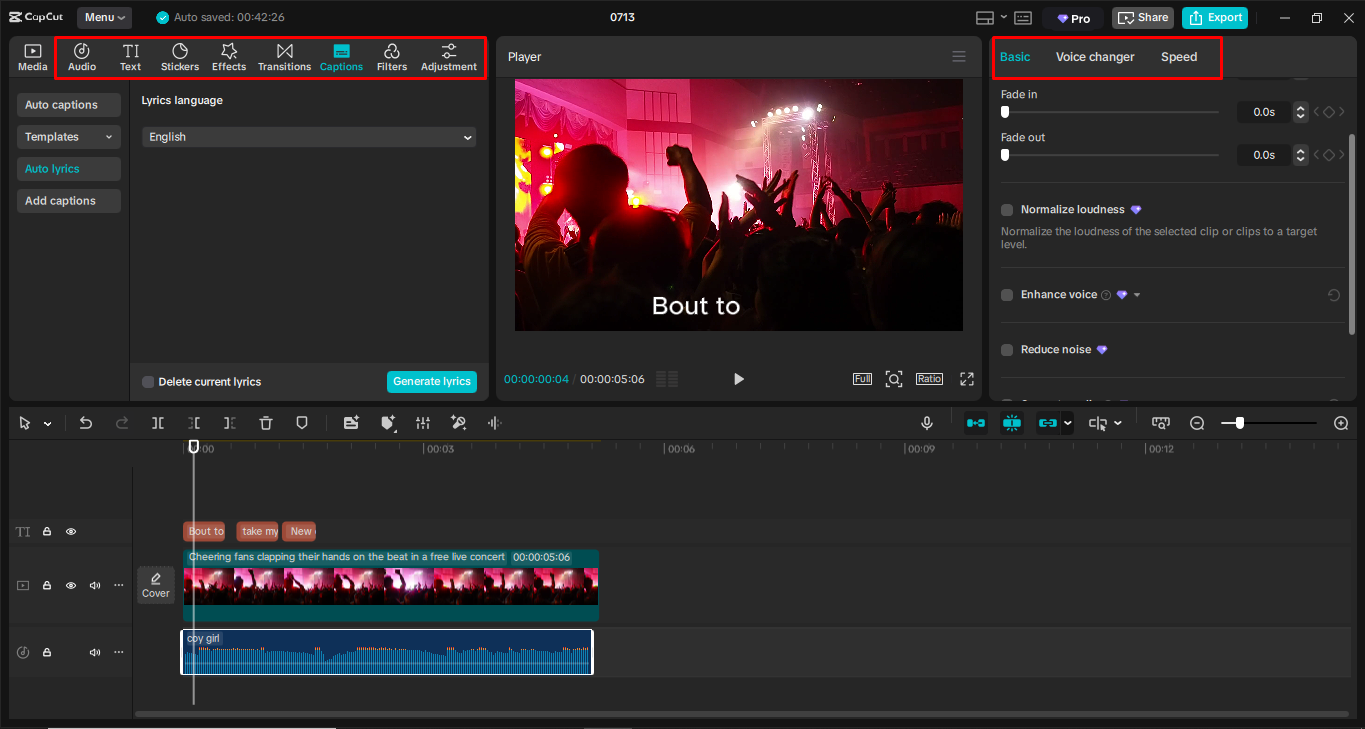Image resolution: width=1365 pixels, height=729 pixels.
Task: Open the Lyrics language dropdown
Action: tap(308, 136)
